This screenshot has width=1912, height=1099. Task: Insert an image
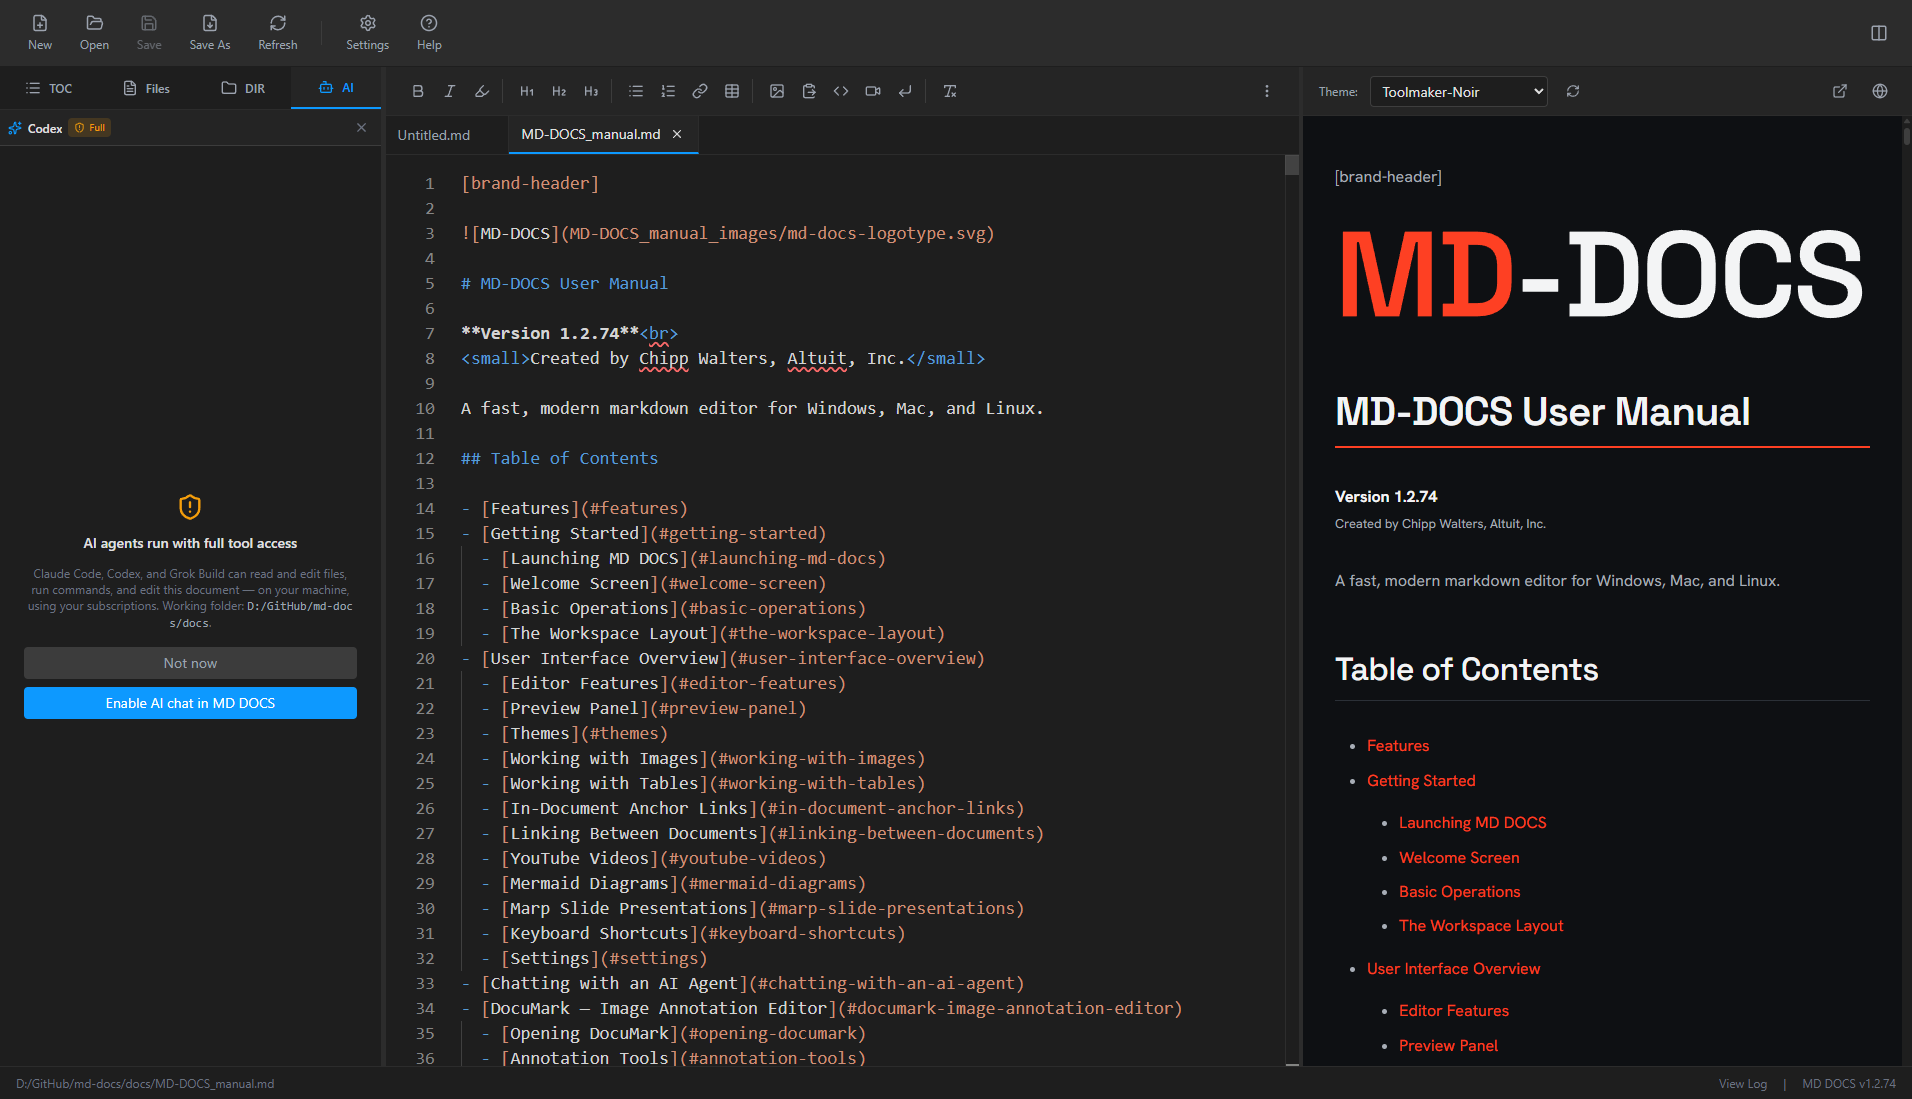tap(777, 91)
